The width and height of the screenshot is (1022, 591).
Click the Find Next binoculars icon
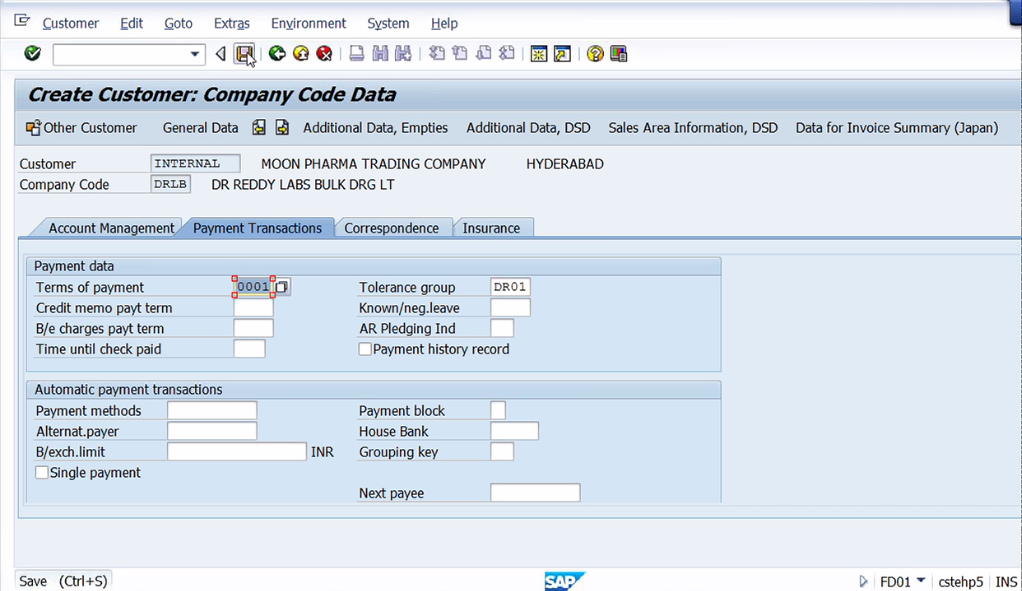[403, 53]
